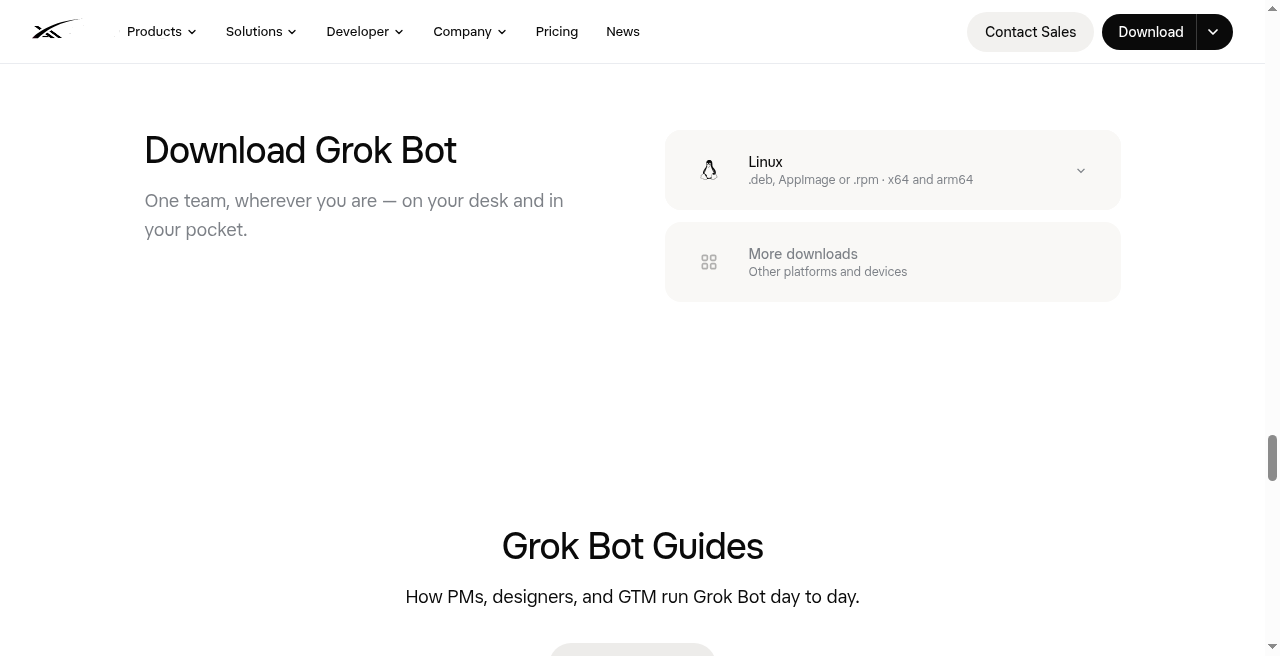Click the 'Download Grok Bot' heading
Screen dimensions: 1280x656
click(300, 151)
